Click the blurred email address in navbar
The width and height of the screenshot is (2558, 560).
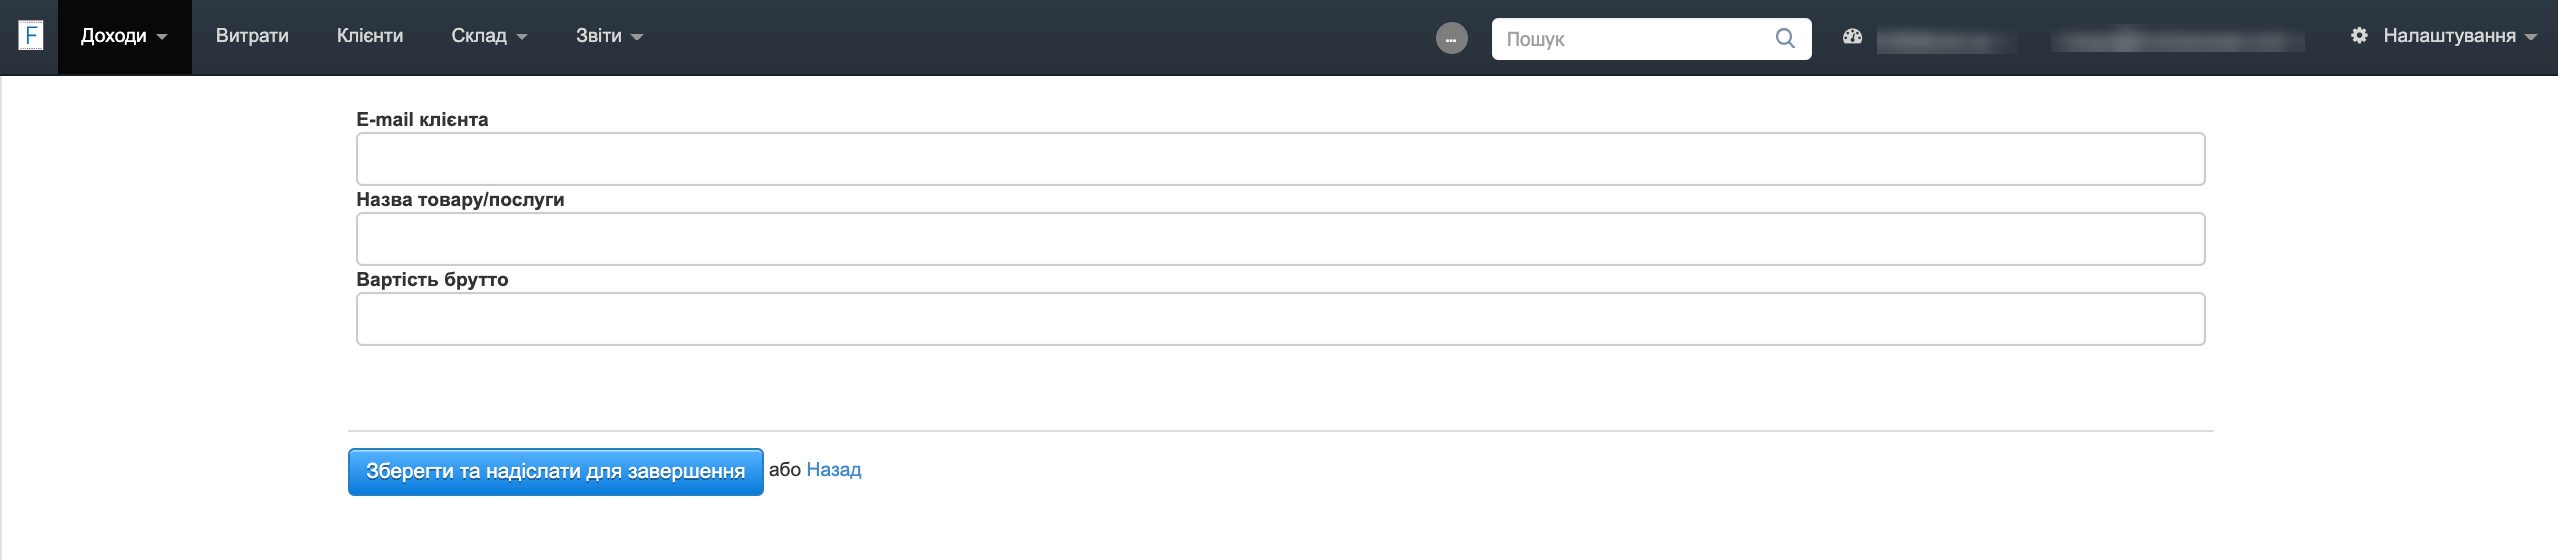point(2177,40)
